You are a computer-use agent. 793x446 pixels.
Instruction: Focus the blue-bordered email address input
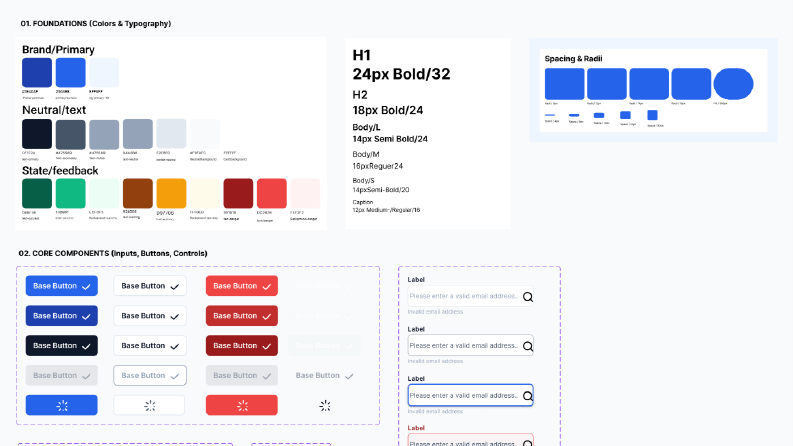point(470,395)
